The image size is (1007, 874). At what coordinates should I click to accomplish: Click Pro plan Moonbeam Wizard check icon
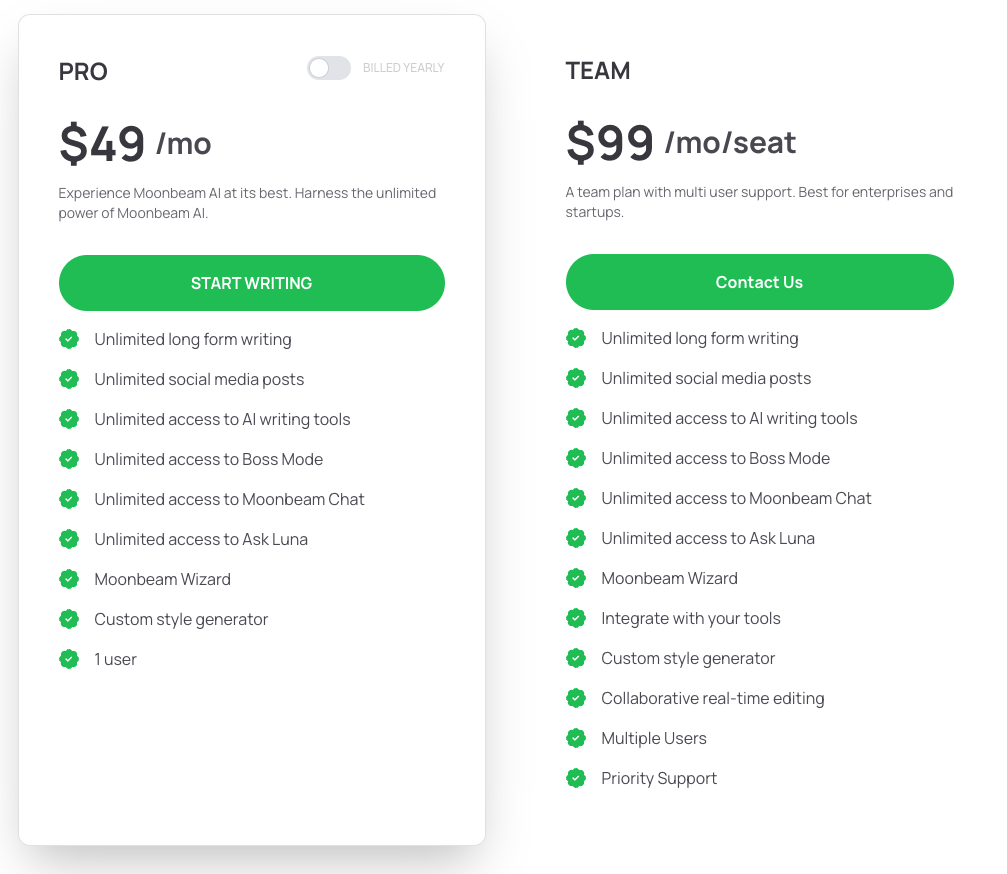[x=69, y=579]
